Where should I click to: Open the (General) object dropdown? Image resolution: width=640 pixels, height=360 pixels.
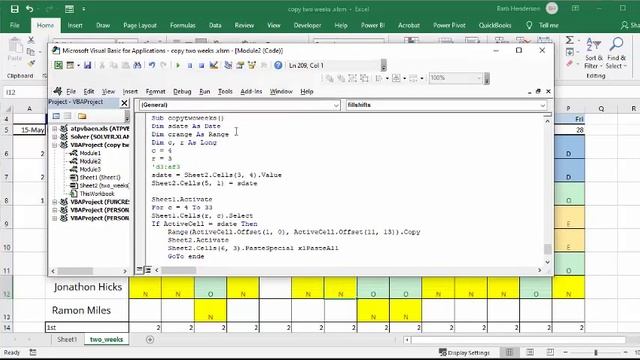[336, 105]
